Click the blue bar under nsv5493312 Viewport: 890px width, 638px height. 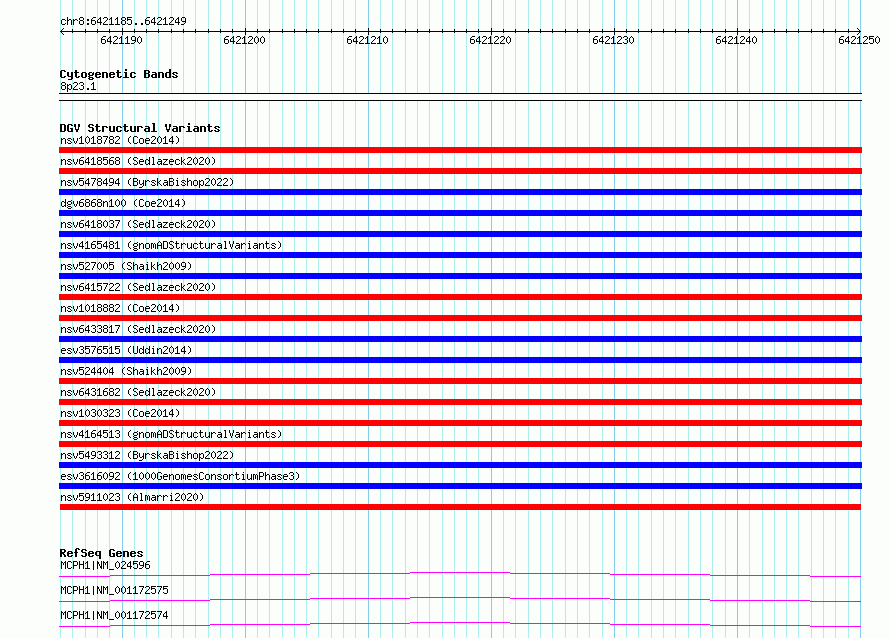point(460,465)
